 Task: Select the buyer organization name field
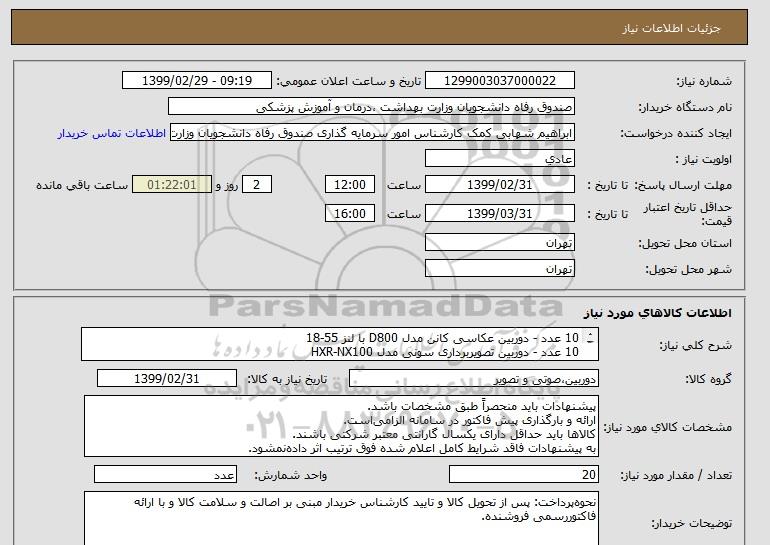371,107
